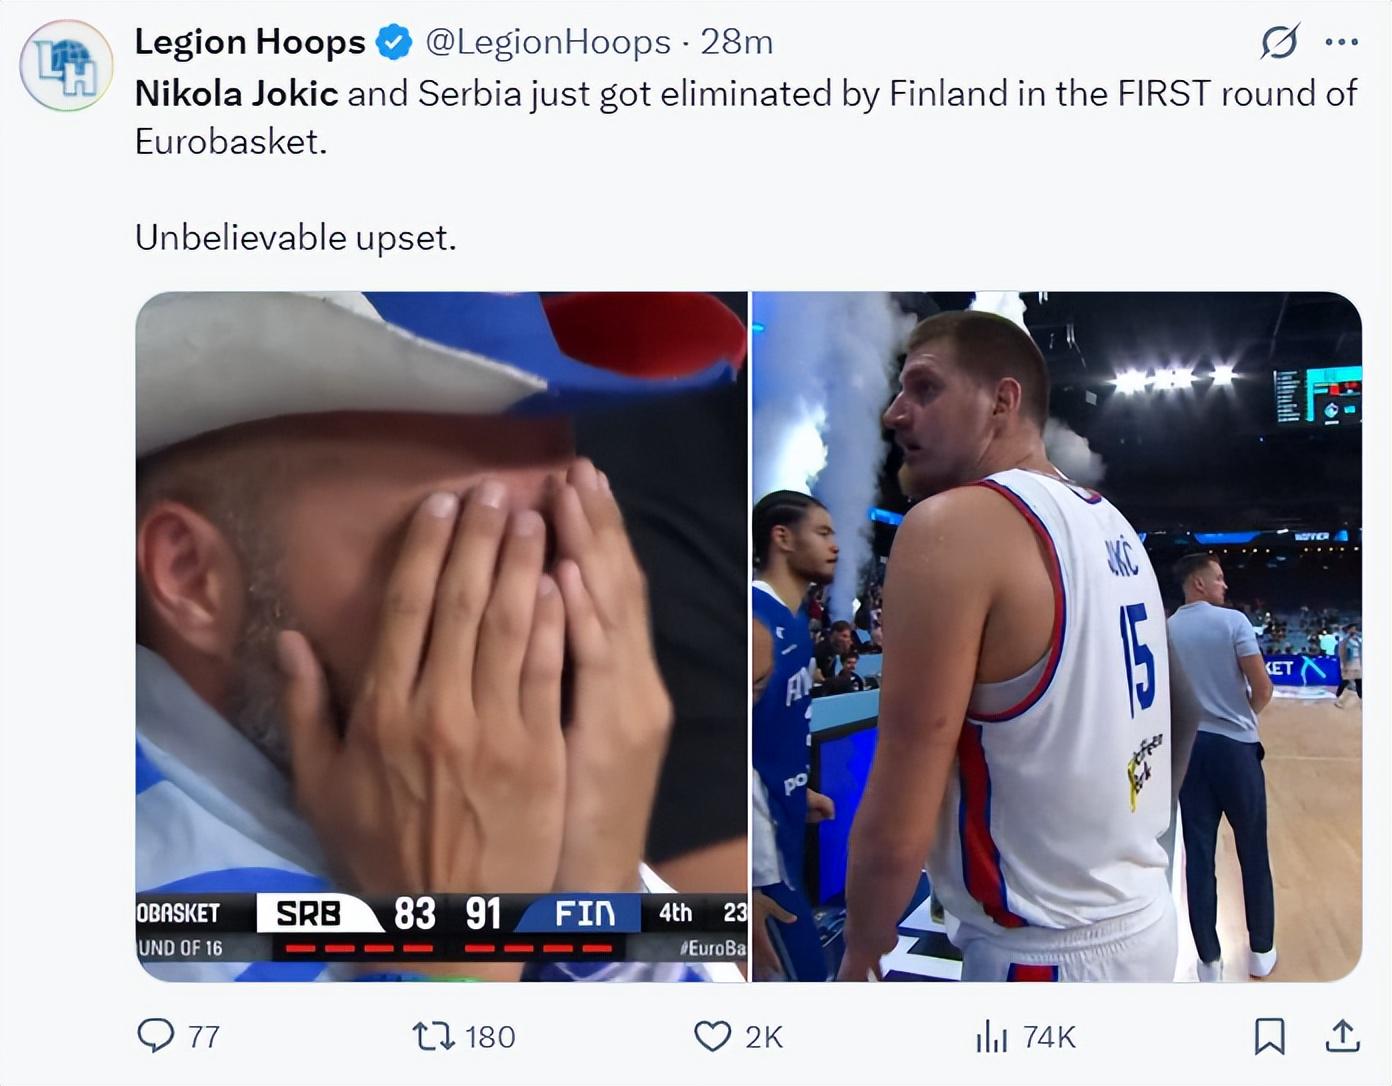Click the share upload arrow icon
The height and width of the screenshot is (1086, 1392).
point(1342,1036)
